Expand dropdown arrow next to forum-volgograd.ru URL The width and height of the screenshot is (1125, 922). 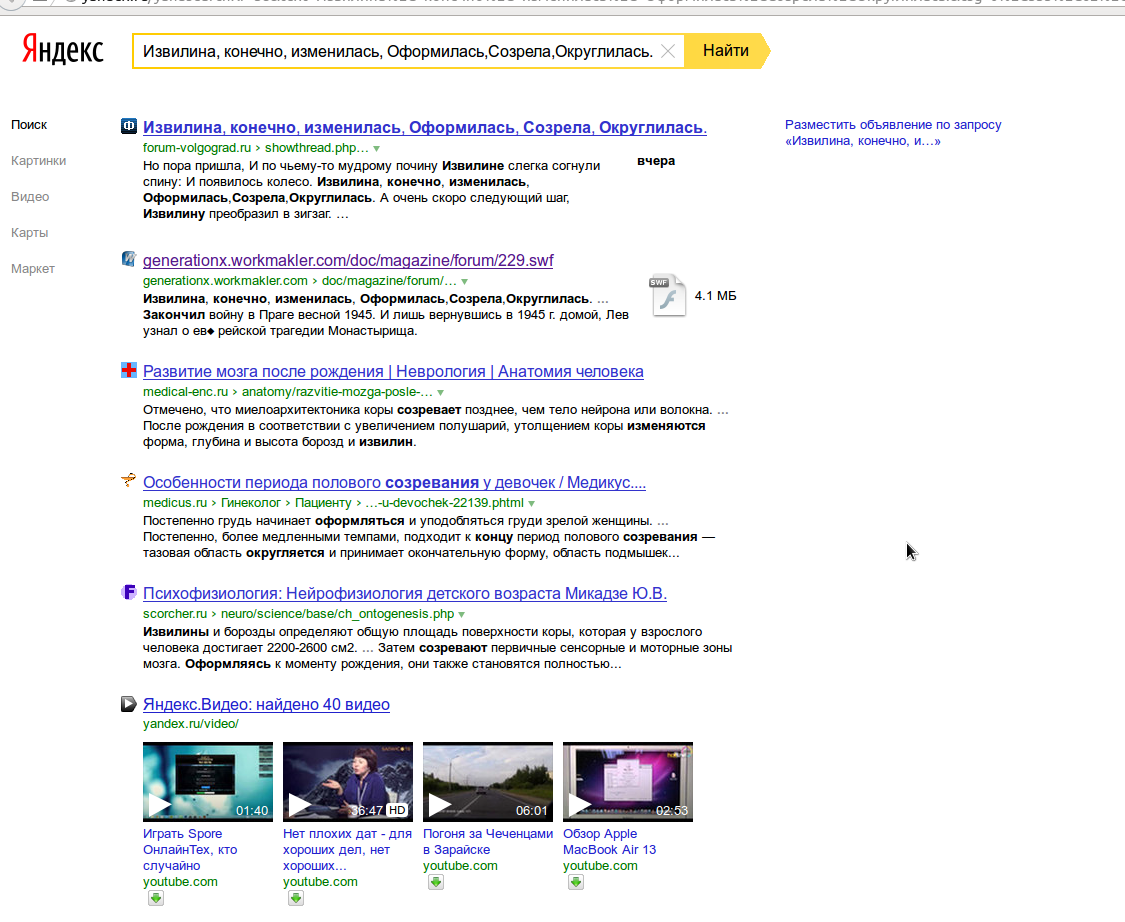(x=376, y=149)
